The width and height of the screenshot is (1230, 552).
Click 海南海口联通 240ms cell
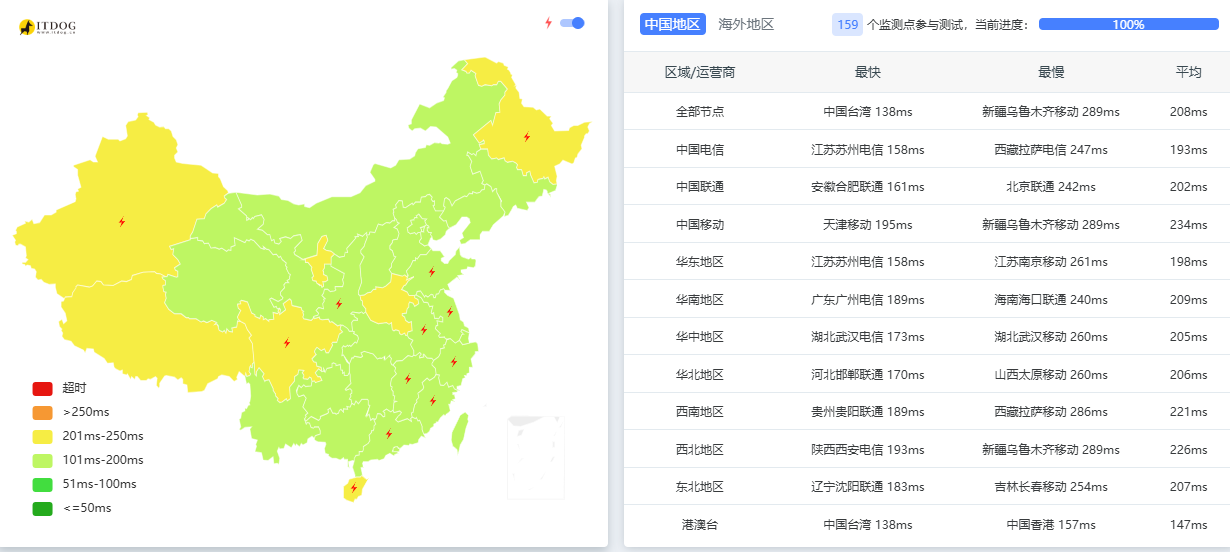(x=1051, y=299)
